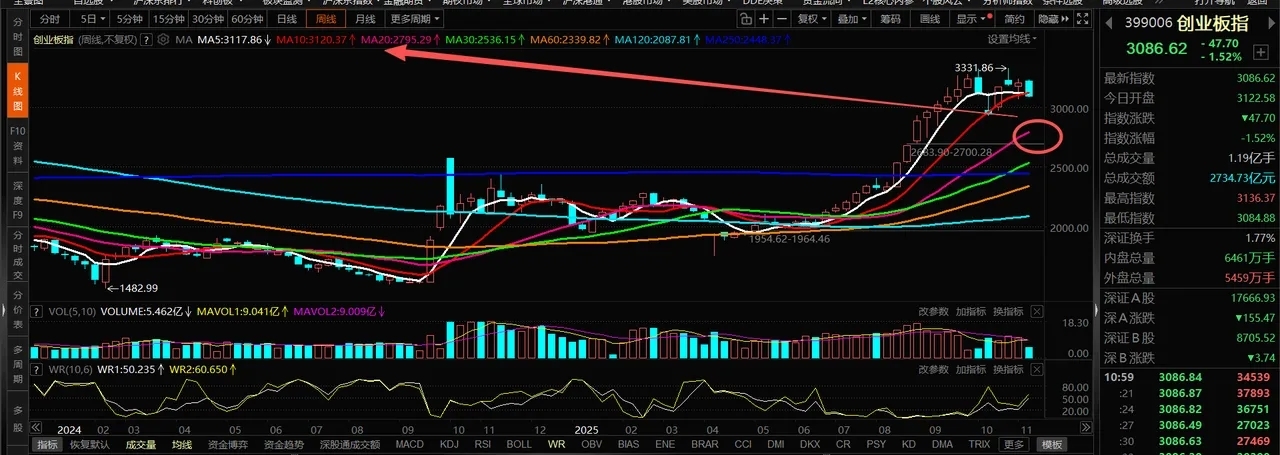
Task: Click the MA250:2448.37 legend value
Action: tap(742, 39)
